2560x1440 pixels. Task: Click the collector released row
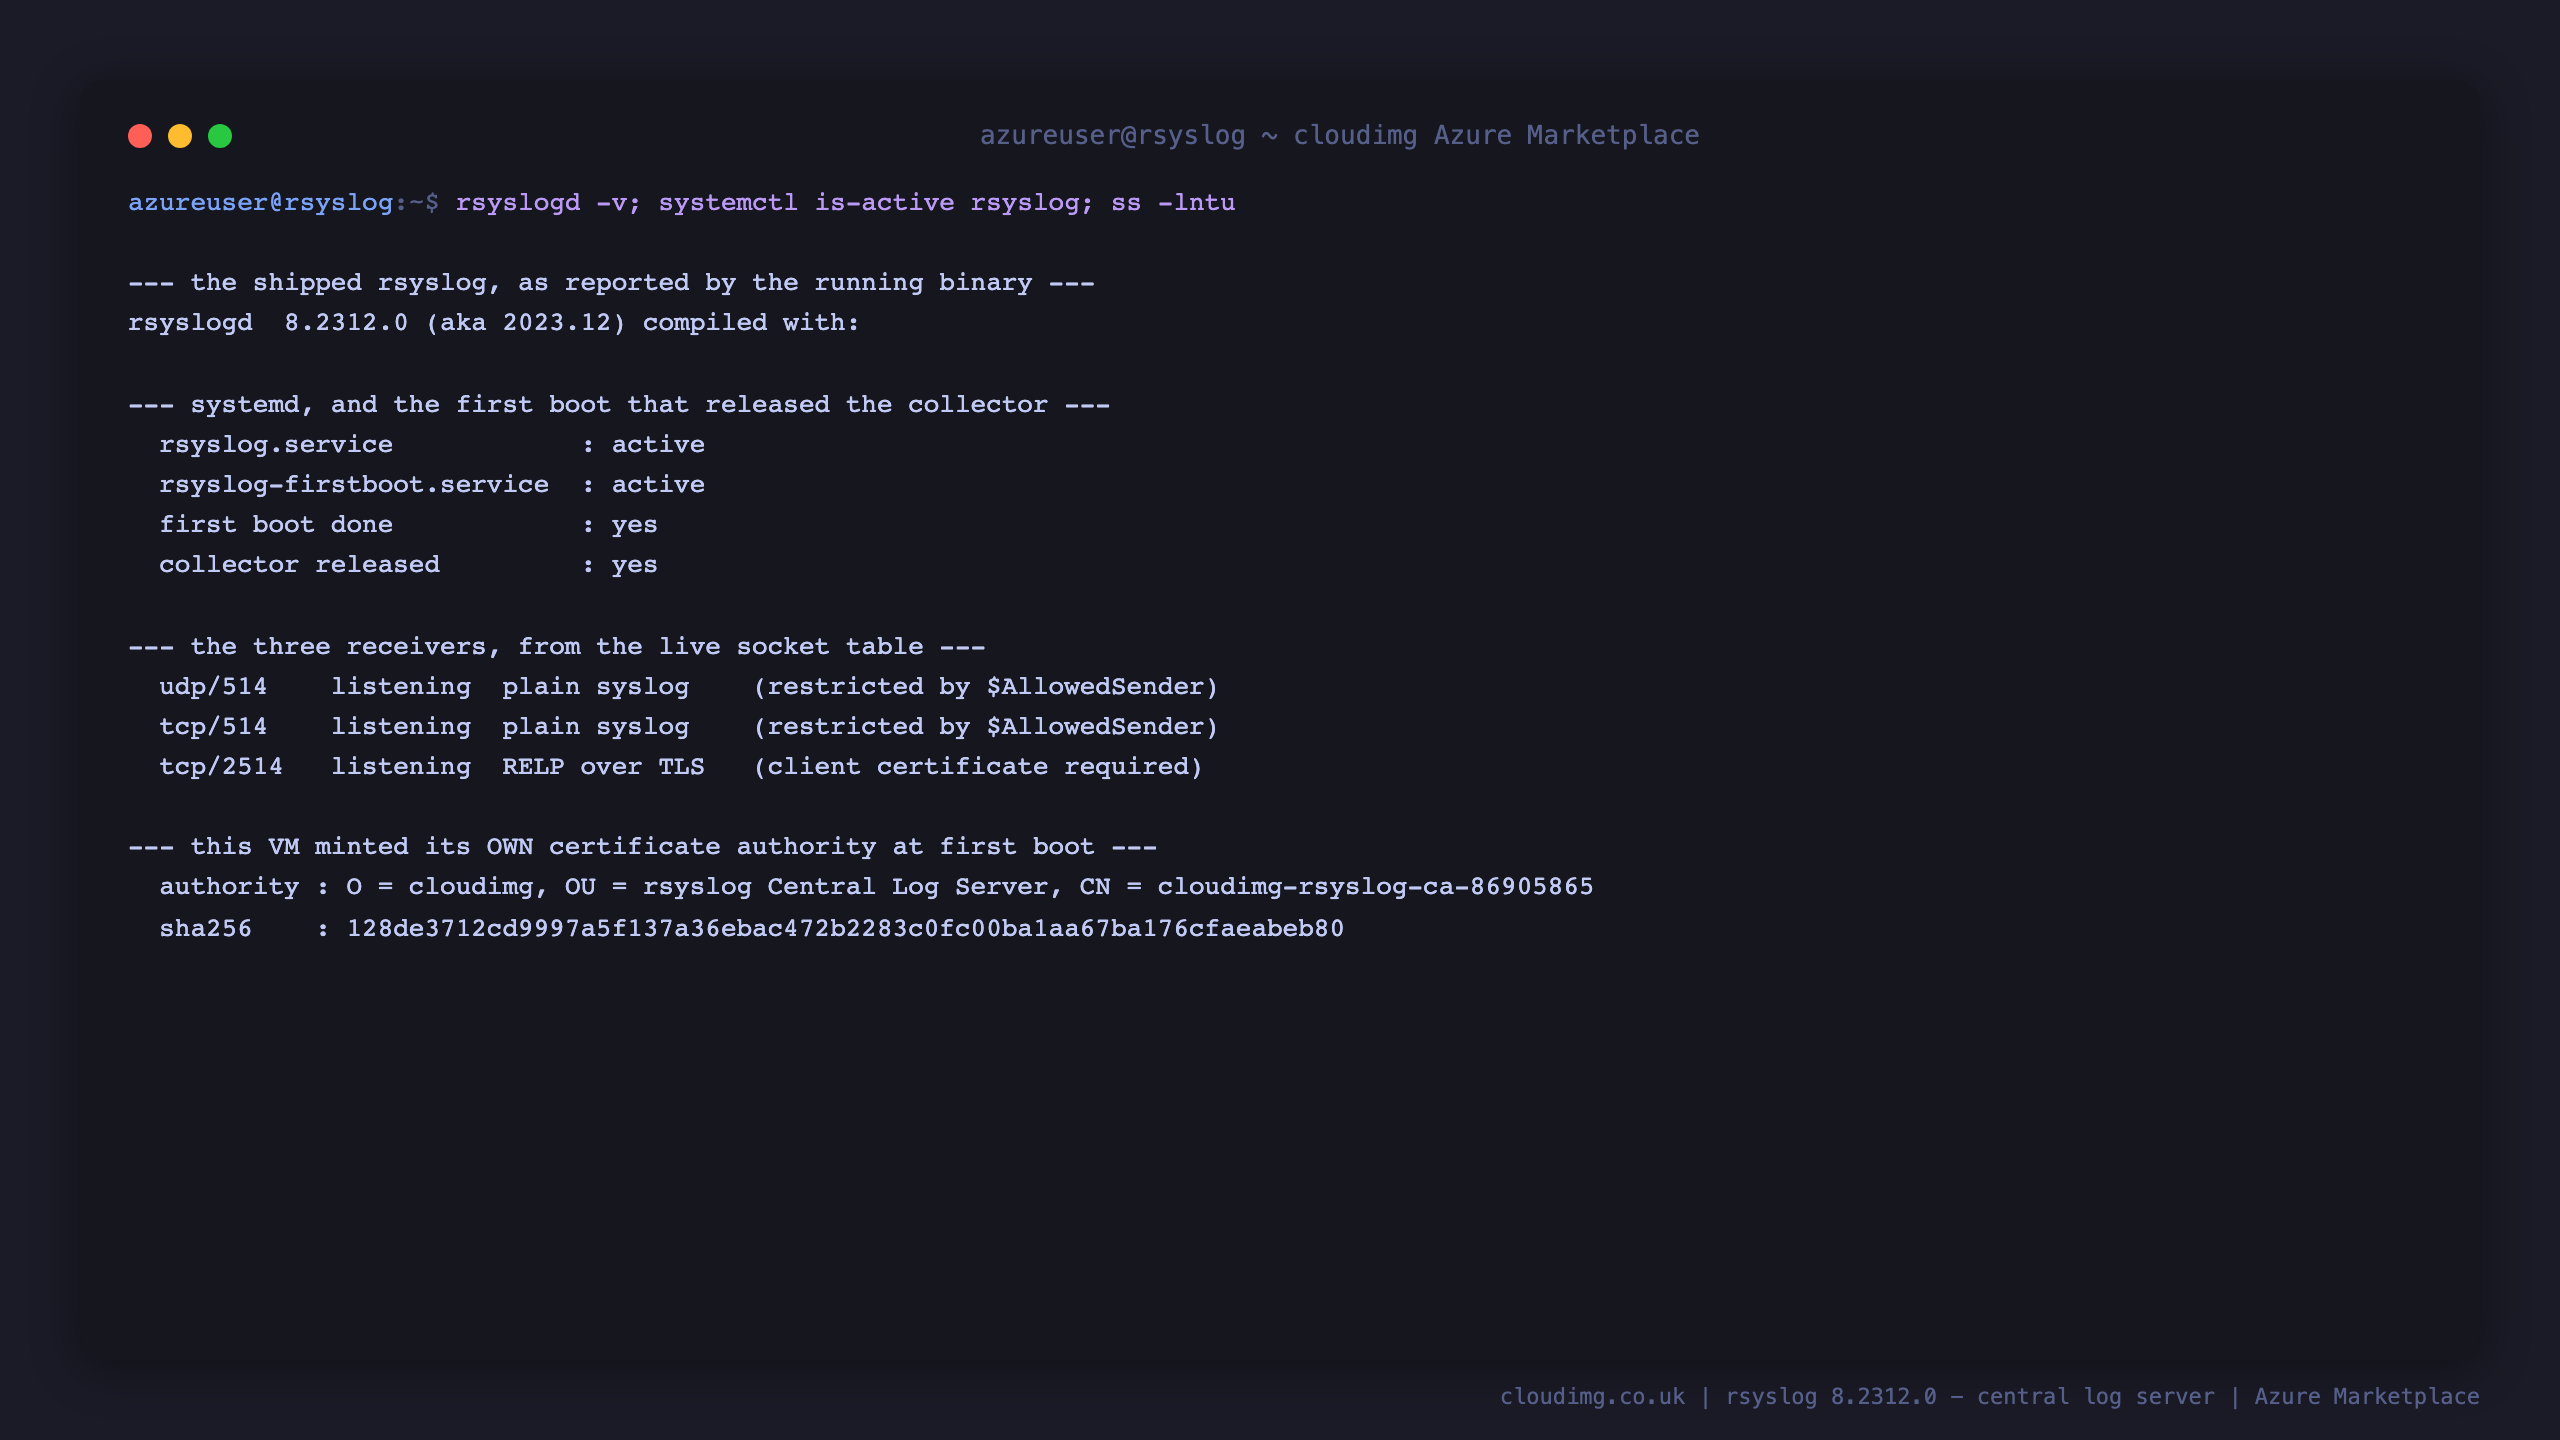408,565
